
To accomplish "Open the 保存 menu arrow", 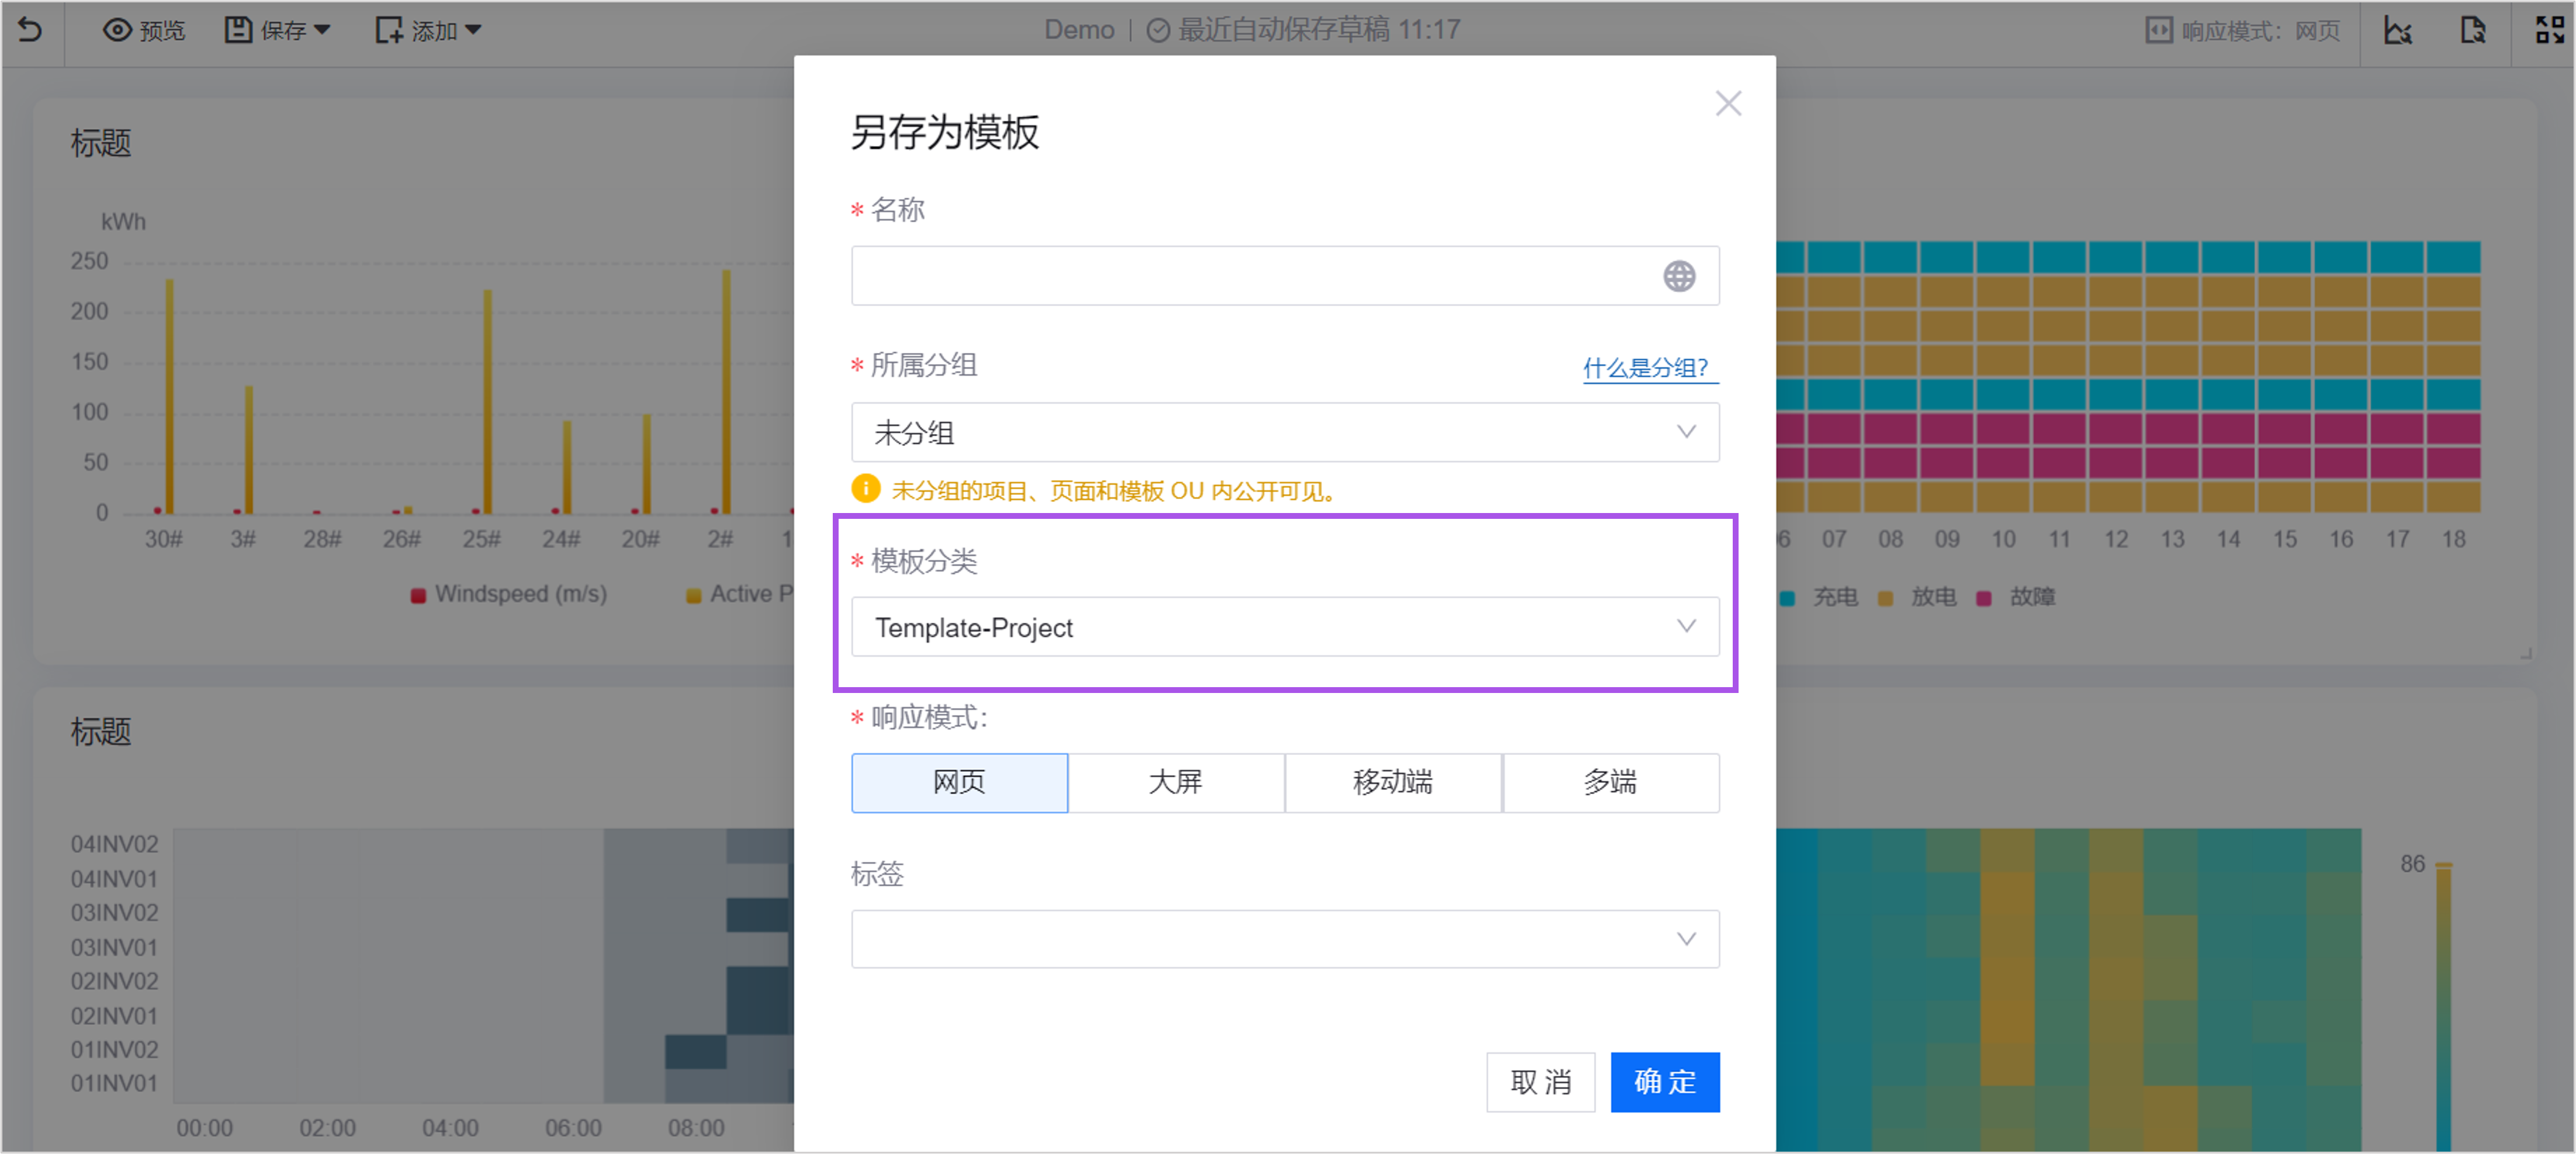I will coord(322,30).
